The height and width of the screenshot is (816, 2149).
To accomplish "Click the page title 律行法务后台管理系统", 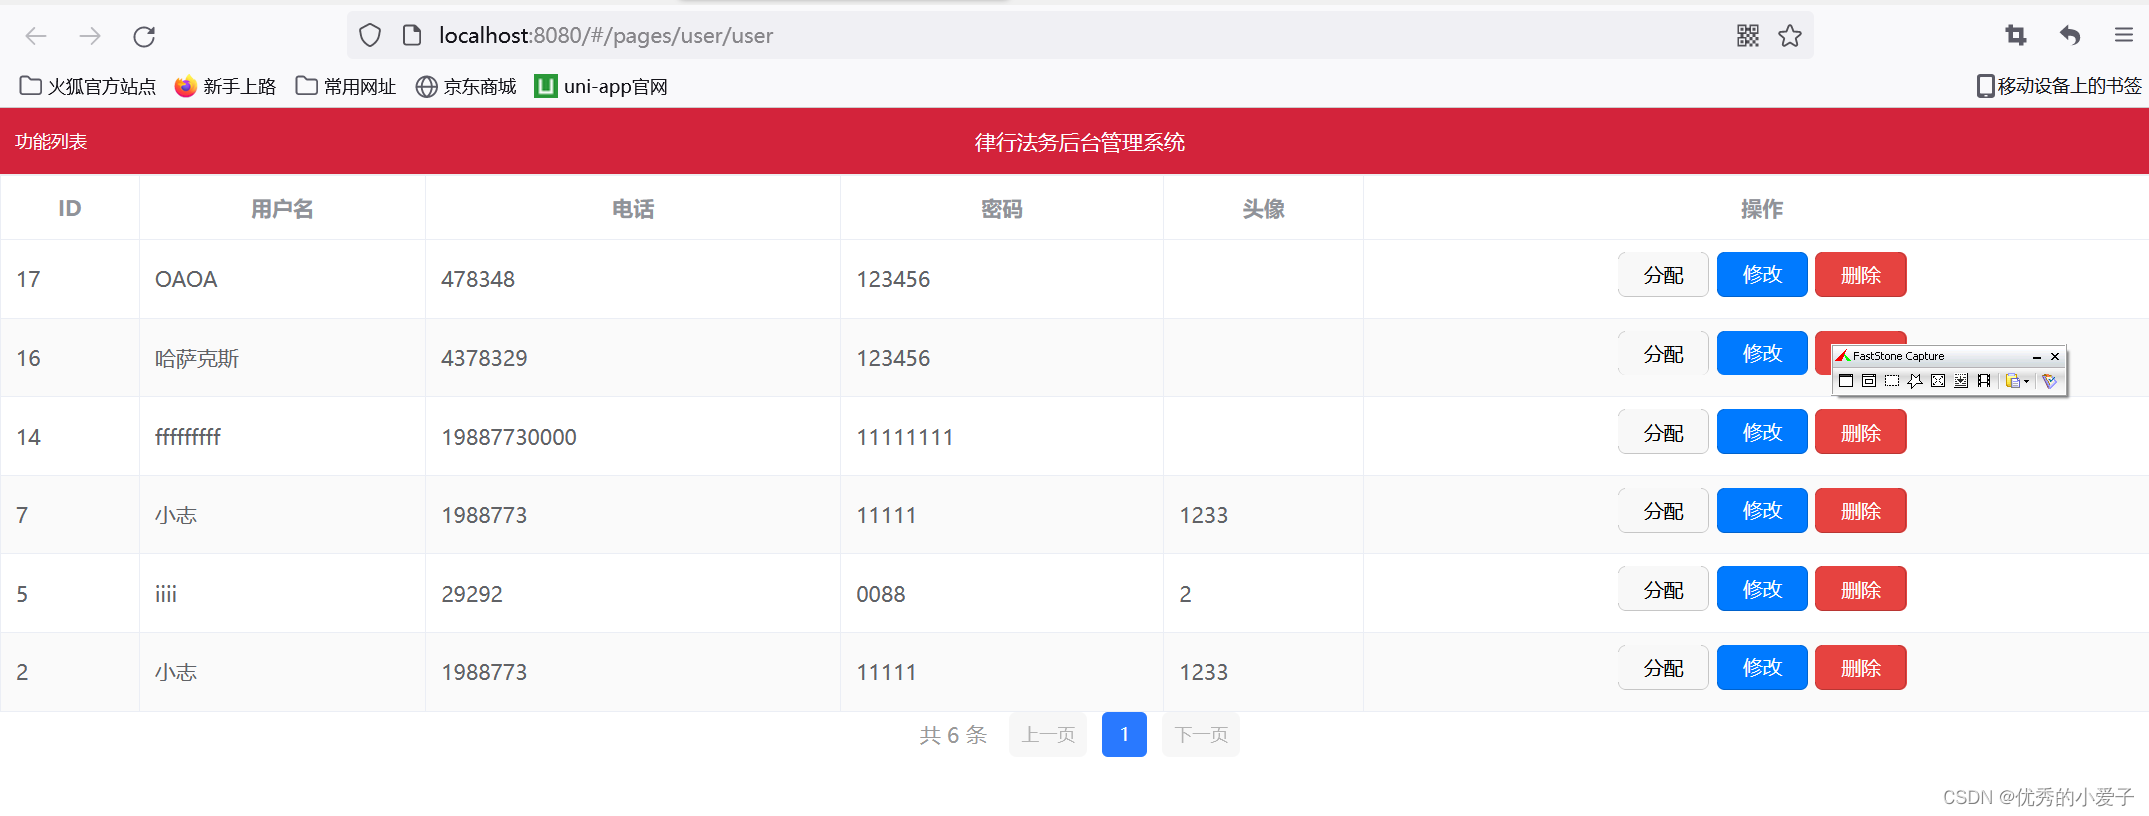I will coord(1080,142).
